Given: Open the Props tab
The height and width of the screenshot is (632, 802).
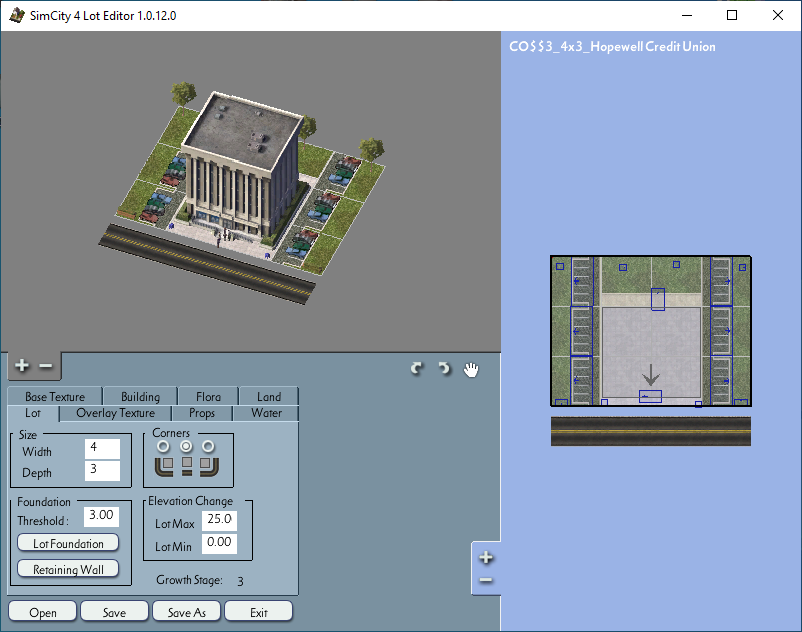Looking at the screenshot, I should 202,413.
